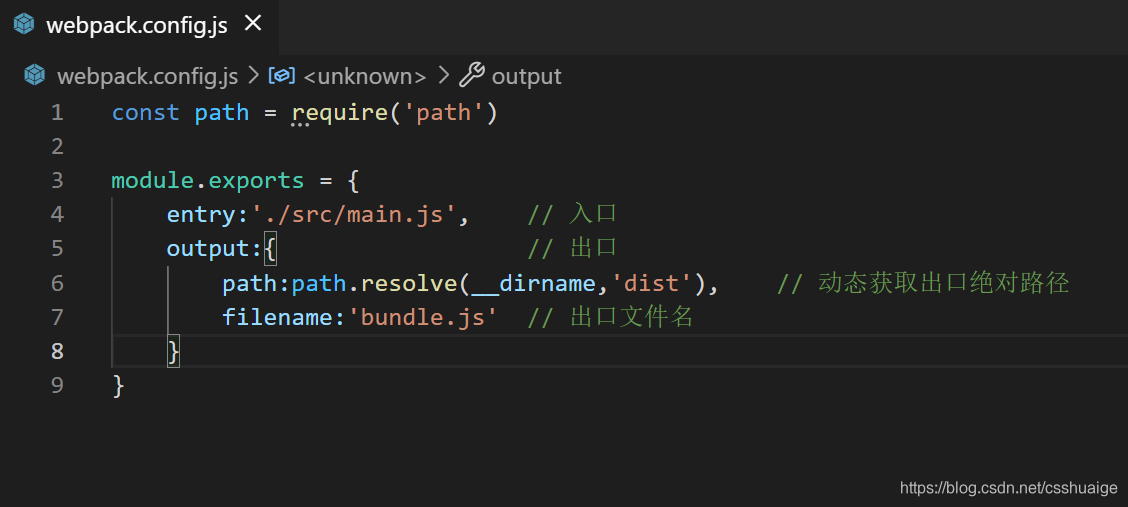Image resolution: width=1128 pixels, height=507 pixels.
Task: Expand chevron after webpack.config.js breadcrumb
Action: 253,76
